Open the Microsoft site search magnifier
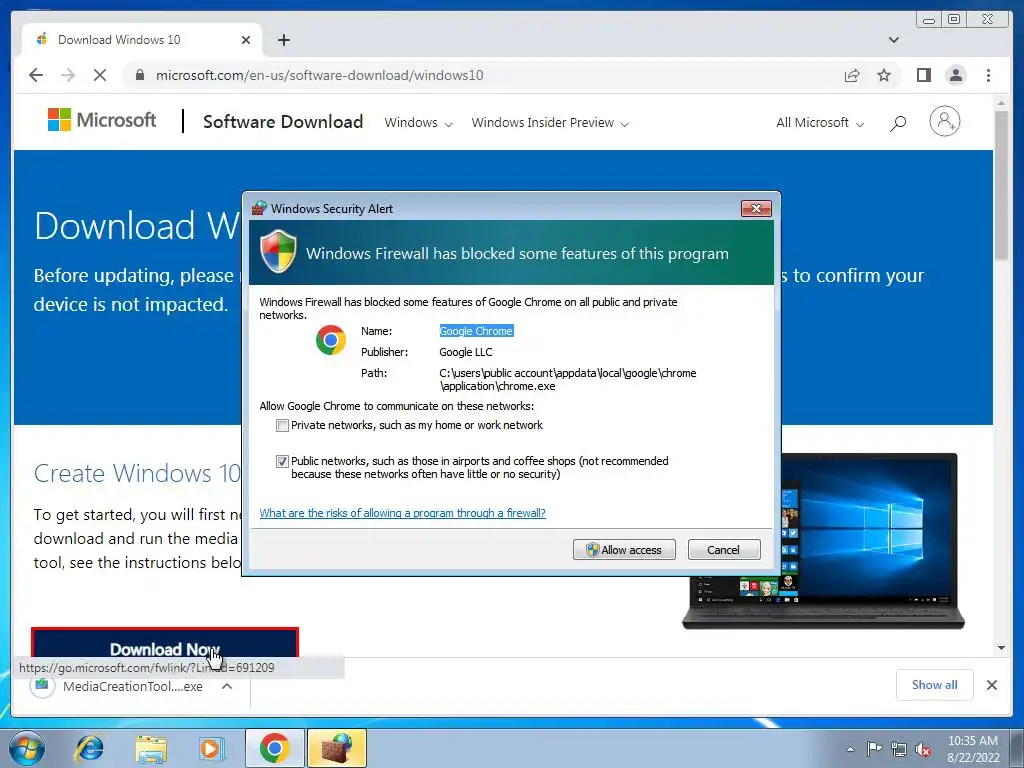 tap(898, 123)
